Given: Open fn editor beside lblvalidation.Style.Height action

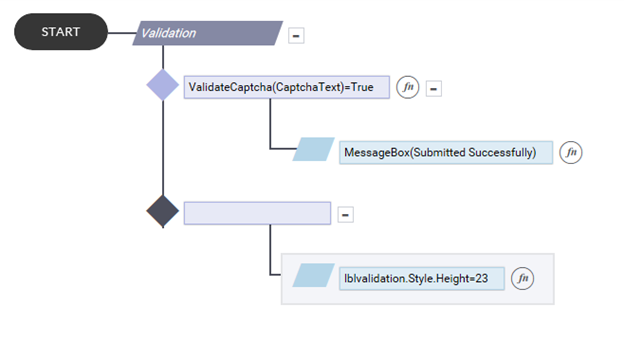Looking at the screenshot, I should (x=522, y=278).
